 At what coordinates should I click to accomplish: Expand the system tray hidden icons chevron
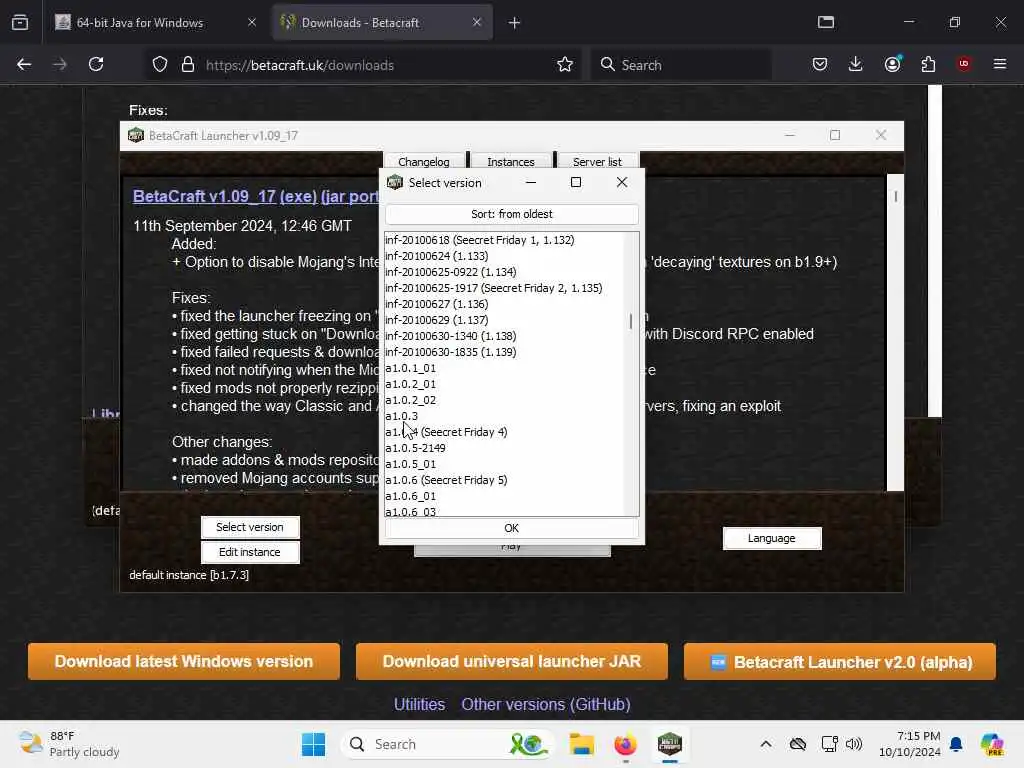(x=766, y=744)
